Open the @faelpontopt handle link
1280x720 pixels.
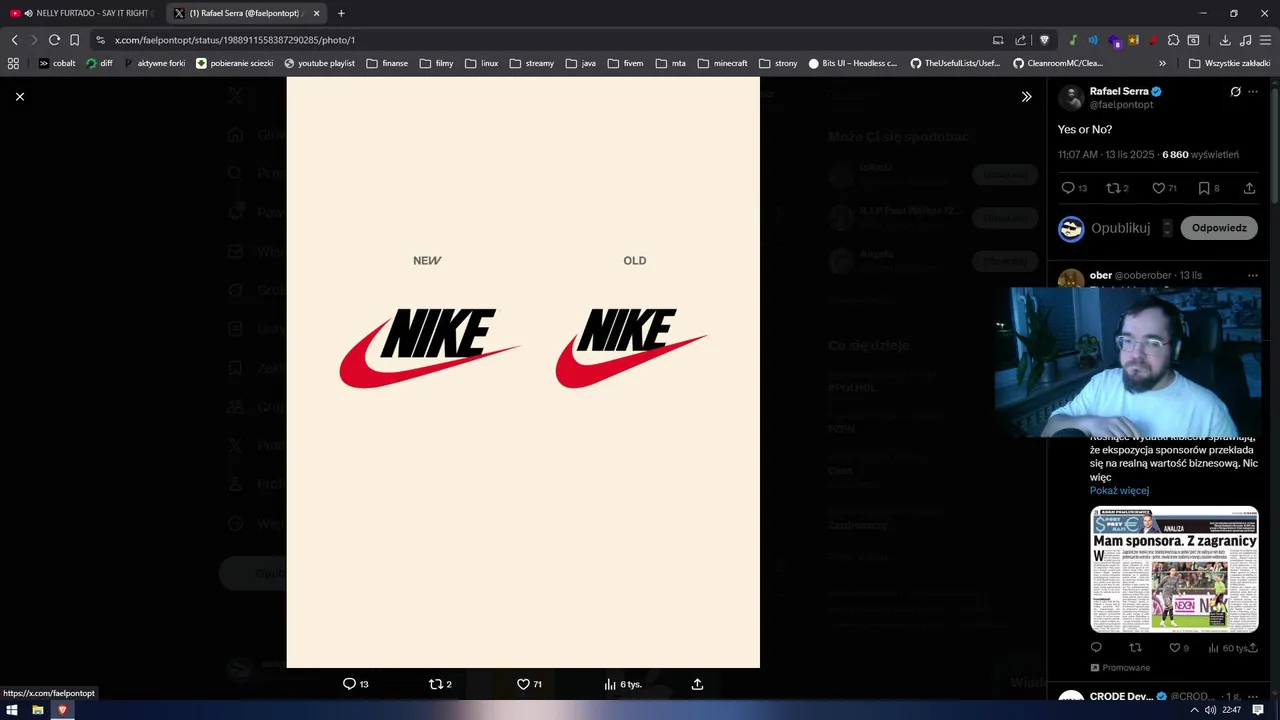click(x=1122, y=104)
